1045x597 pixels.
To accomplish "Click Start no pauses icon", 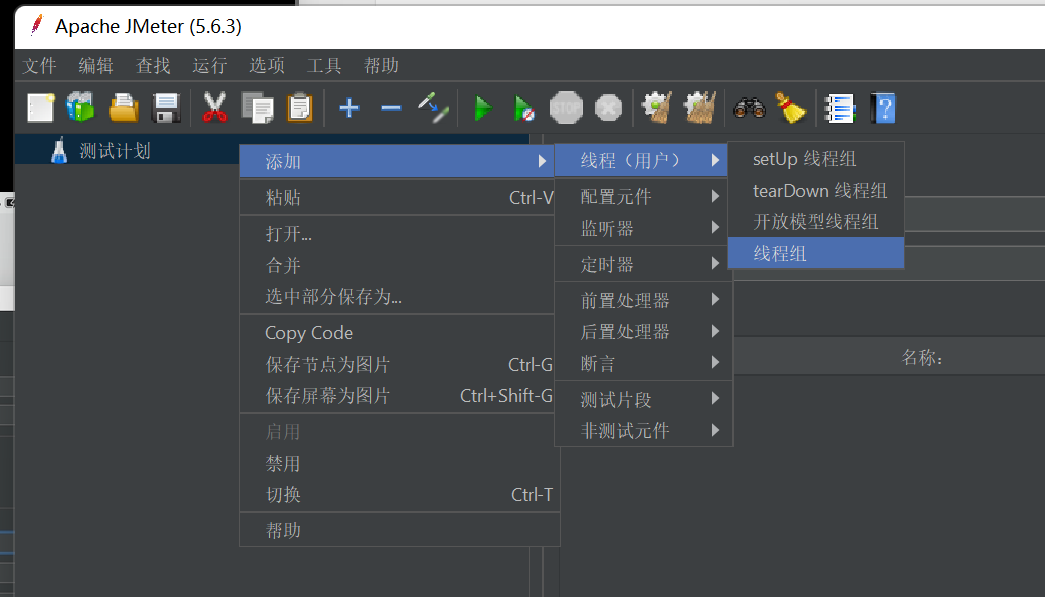I will coord(524,107).
